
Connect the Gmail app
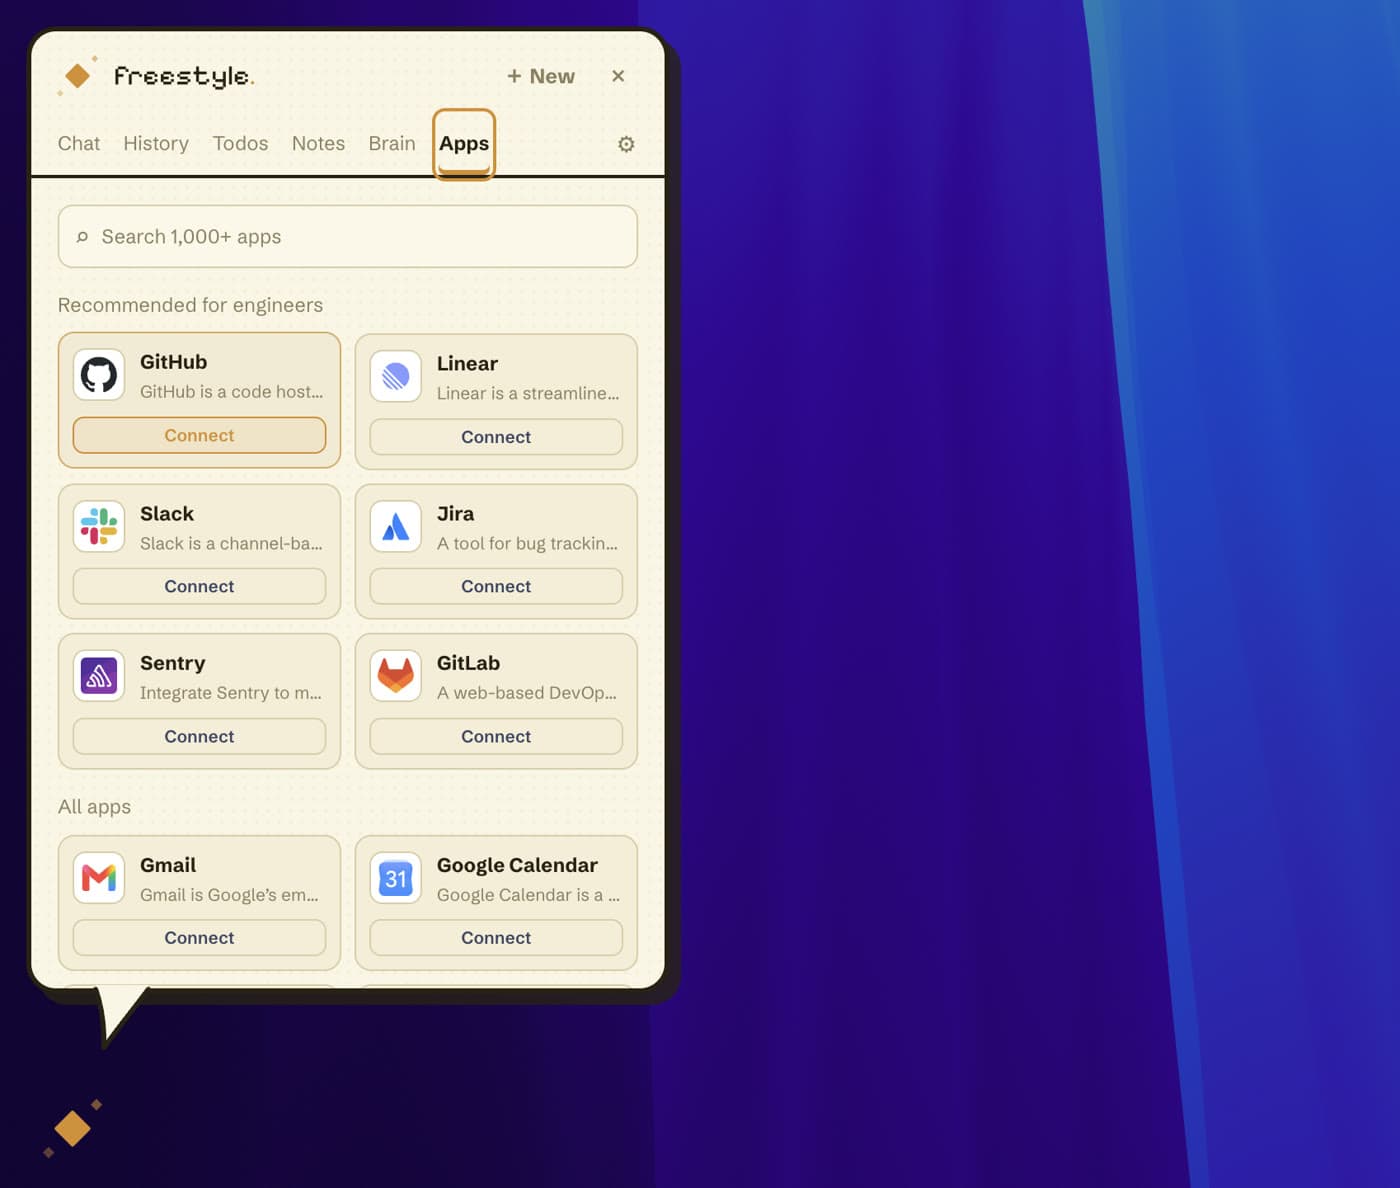[x=199, y=938]
